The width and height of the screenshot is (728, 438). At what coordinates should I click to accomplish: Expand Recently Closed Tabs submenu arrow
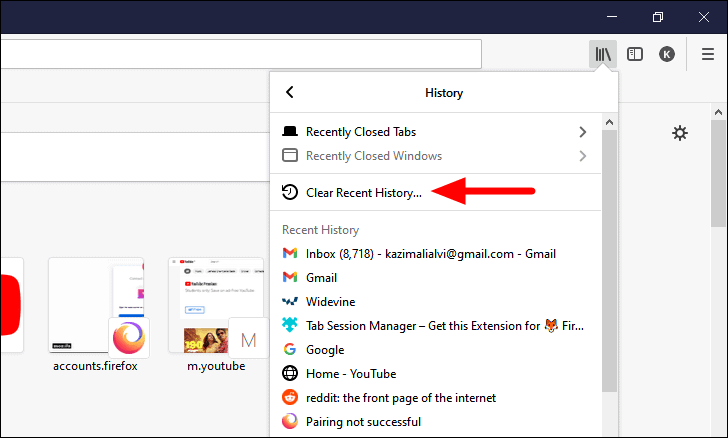583,132
